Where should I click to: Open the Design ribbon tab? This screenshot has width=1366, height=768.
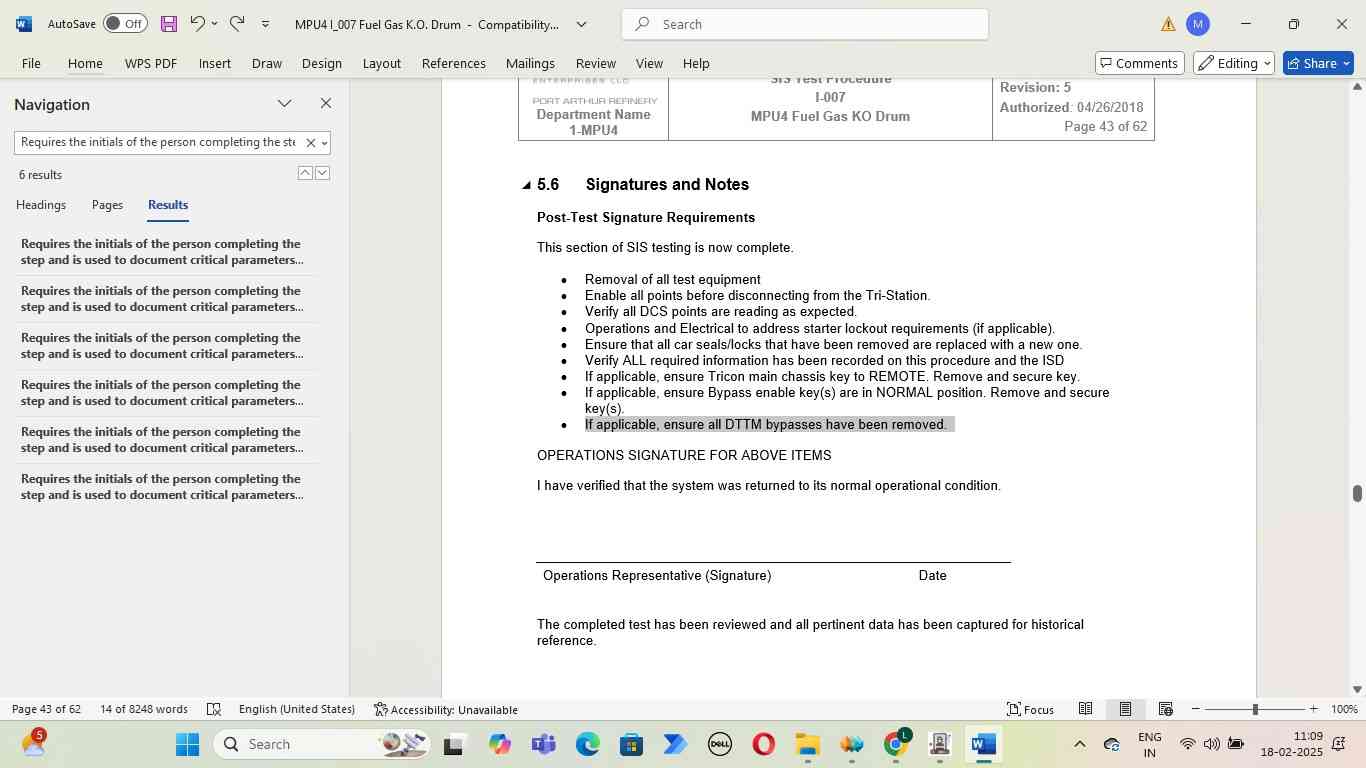point(322,63)
